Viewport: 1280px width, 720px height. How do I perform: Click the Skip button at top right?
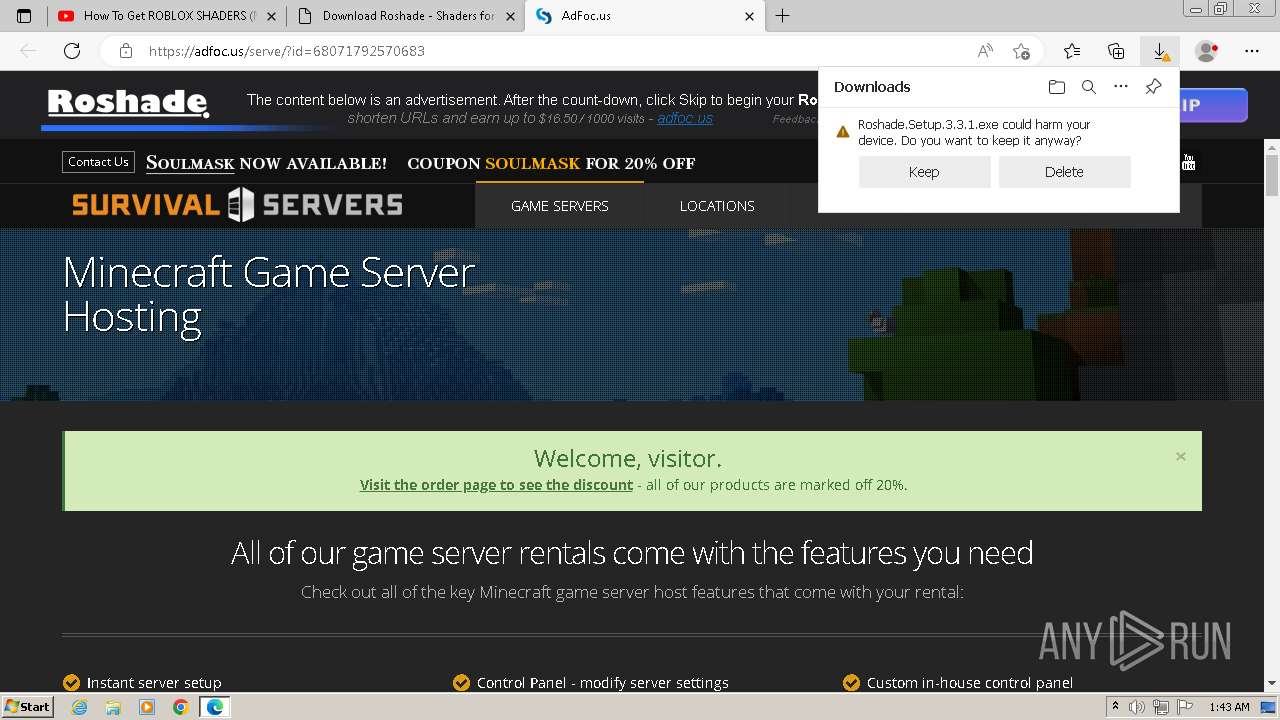click(x=1213, y=105)
